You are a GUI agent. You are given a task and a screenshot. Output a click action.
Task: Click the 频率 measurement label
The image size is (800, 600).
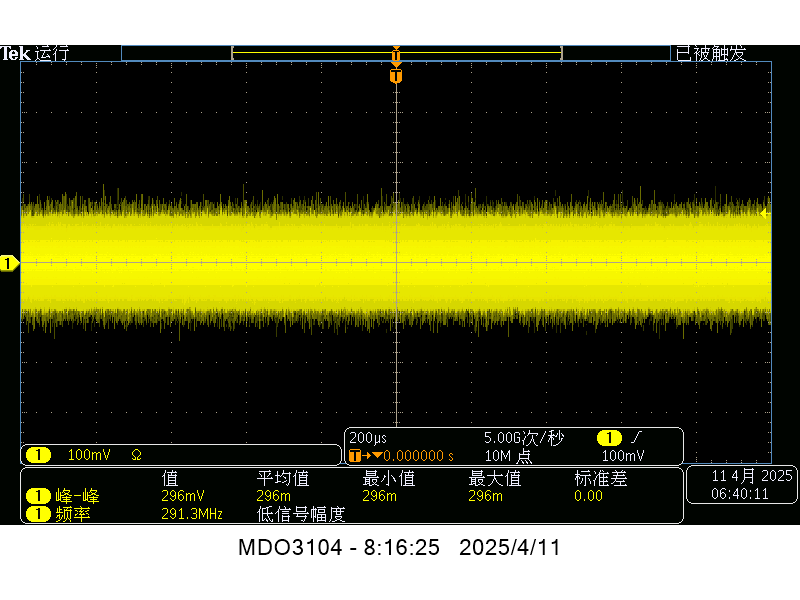click(72, 514)
